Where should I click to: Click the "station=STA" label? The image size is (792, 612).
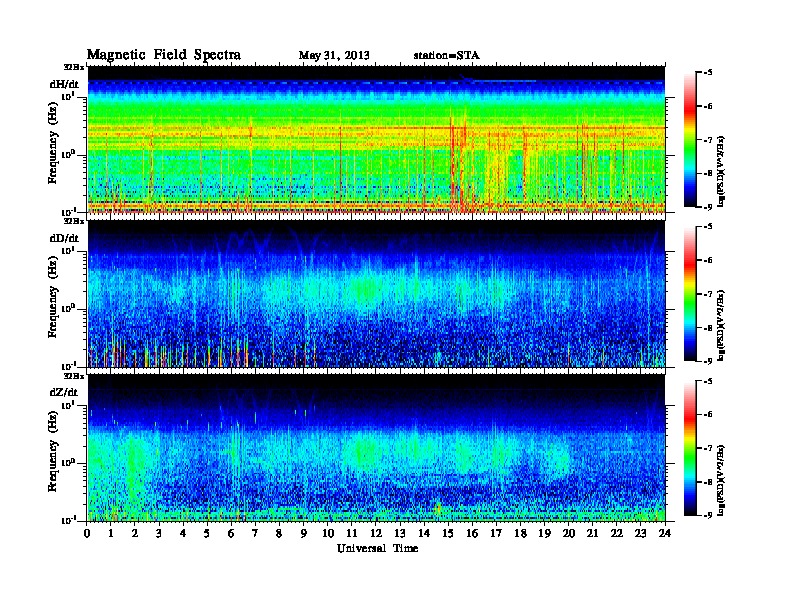446,55
